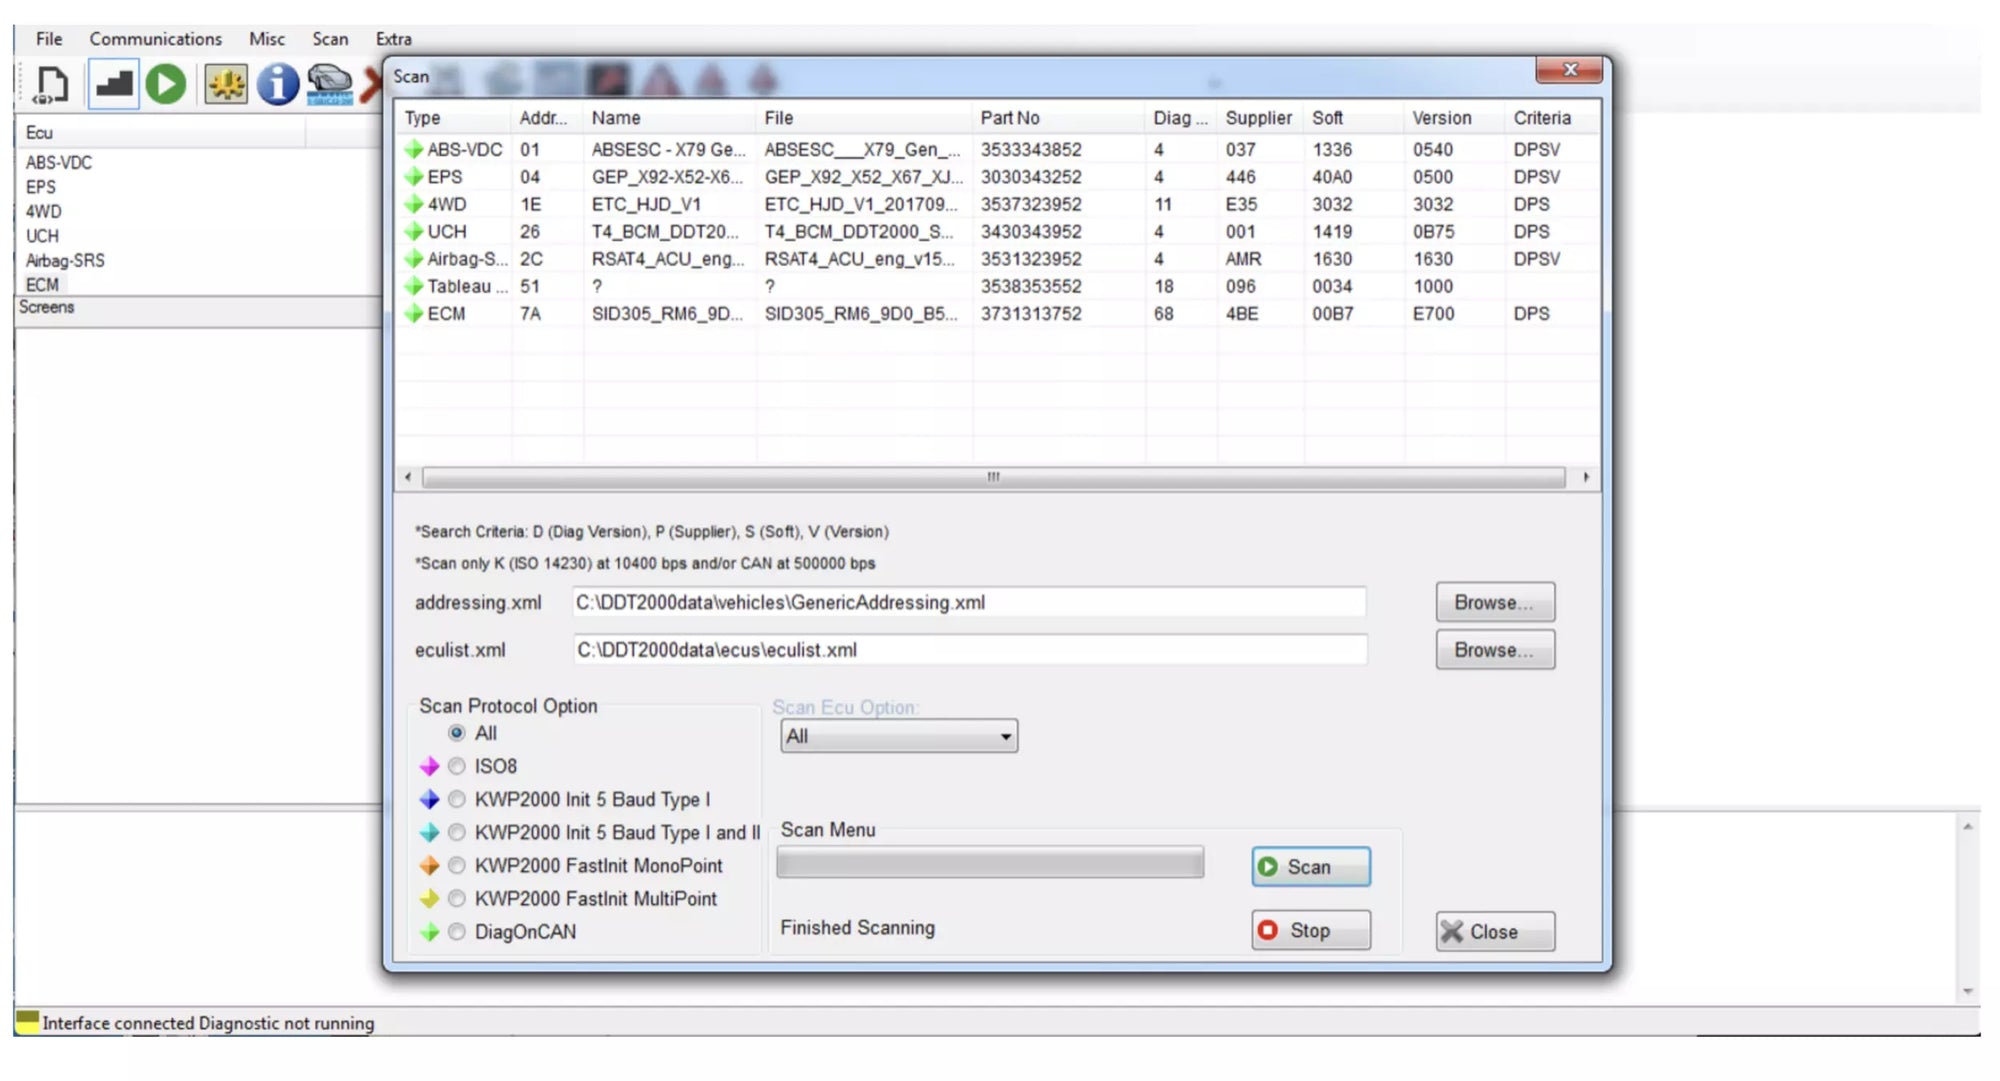
Task: Select the DiagOnCAN radio button
Action: click(456, 932)
